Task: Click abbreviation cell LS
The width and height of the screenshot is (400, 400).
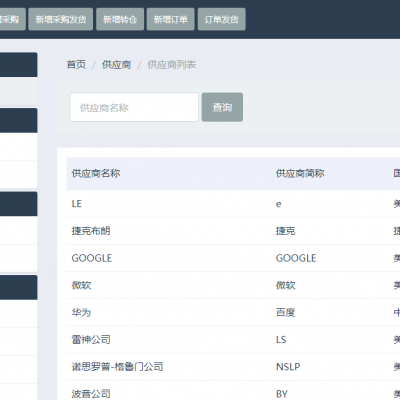Action: (x=281, y=340)
